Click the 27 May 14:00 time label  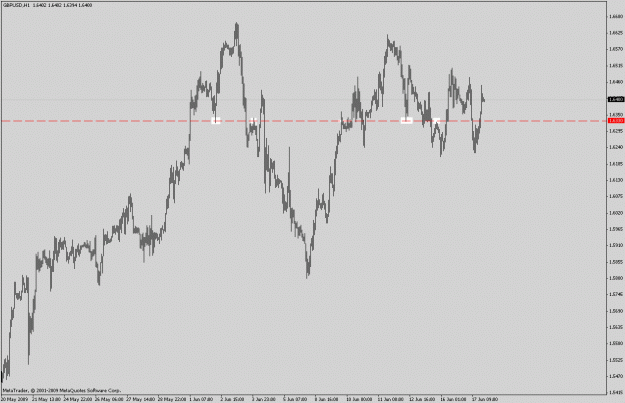tap(141, 399)
